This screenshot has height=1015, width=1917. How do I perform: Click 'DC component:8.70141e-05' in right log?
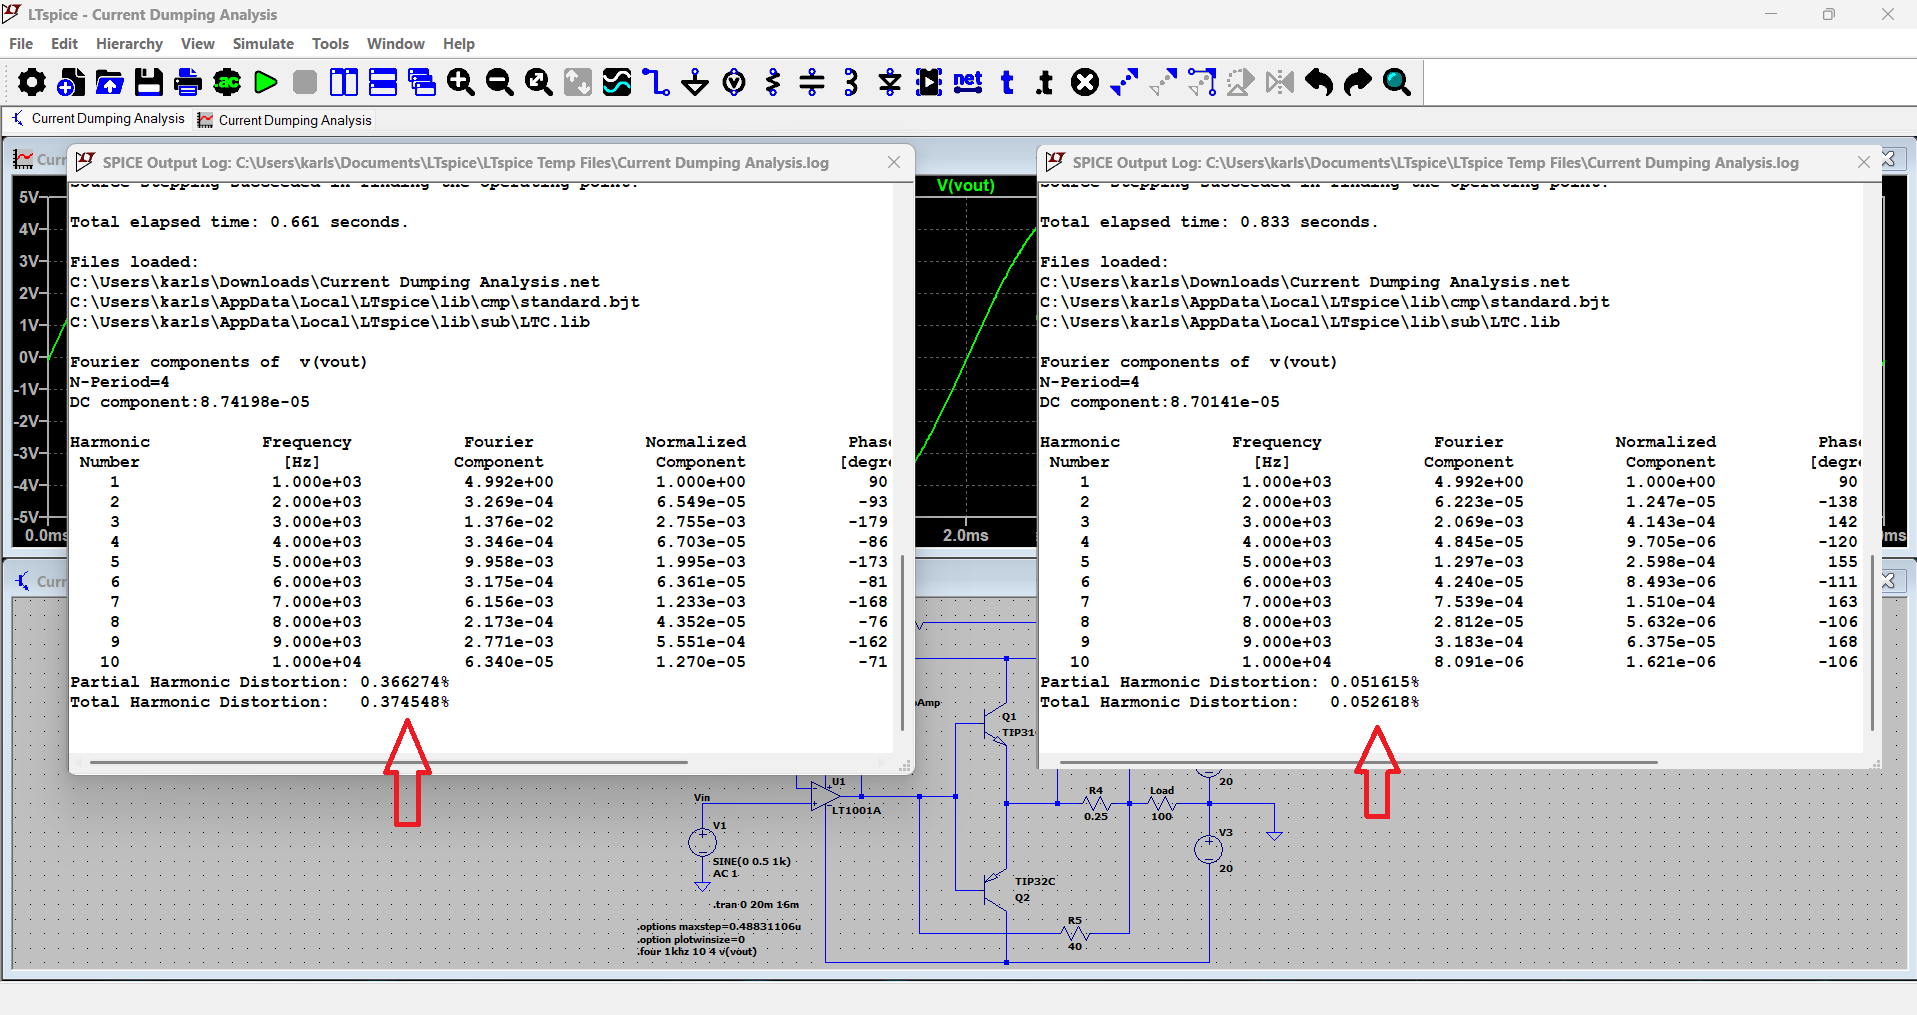coord(1160,402)
